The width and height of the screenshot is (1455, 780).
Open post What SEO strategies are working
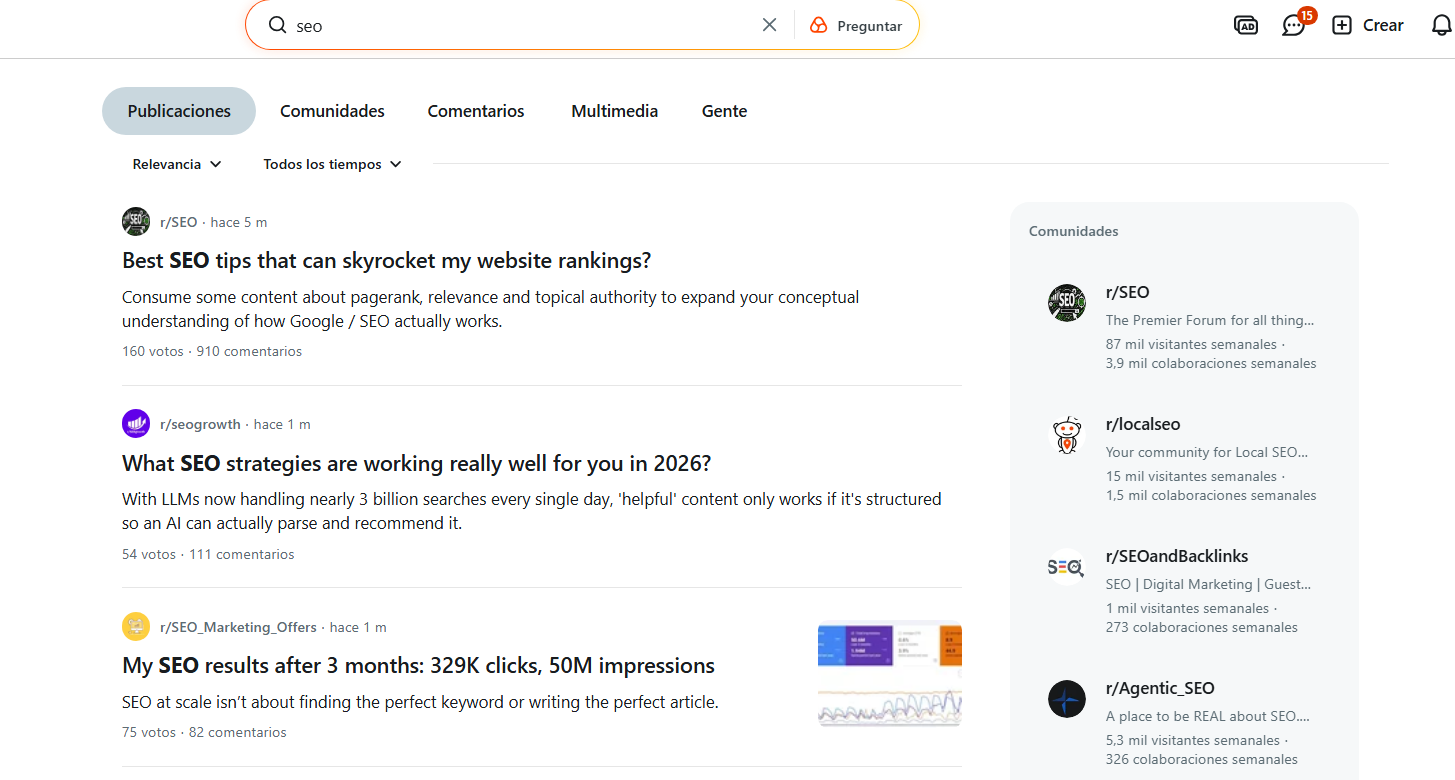416,464
